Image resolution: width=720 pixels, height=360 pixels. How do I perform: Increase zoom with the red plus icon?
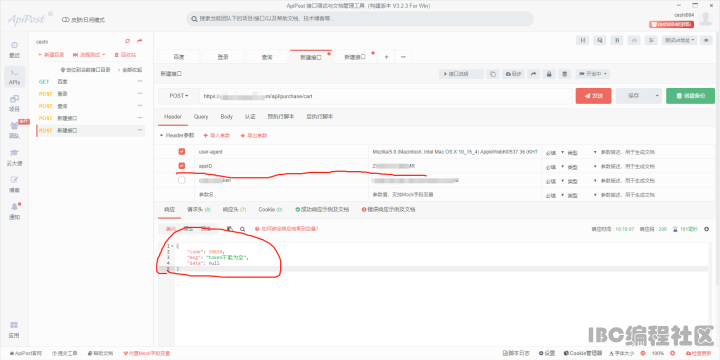click(x=673, y=354)
